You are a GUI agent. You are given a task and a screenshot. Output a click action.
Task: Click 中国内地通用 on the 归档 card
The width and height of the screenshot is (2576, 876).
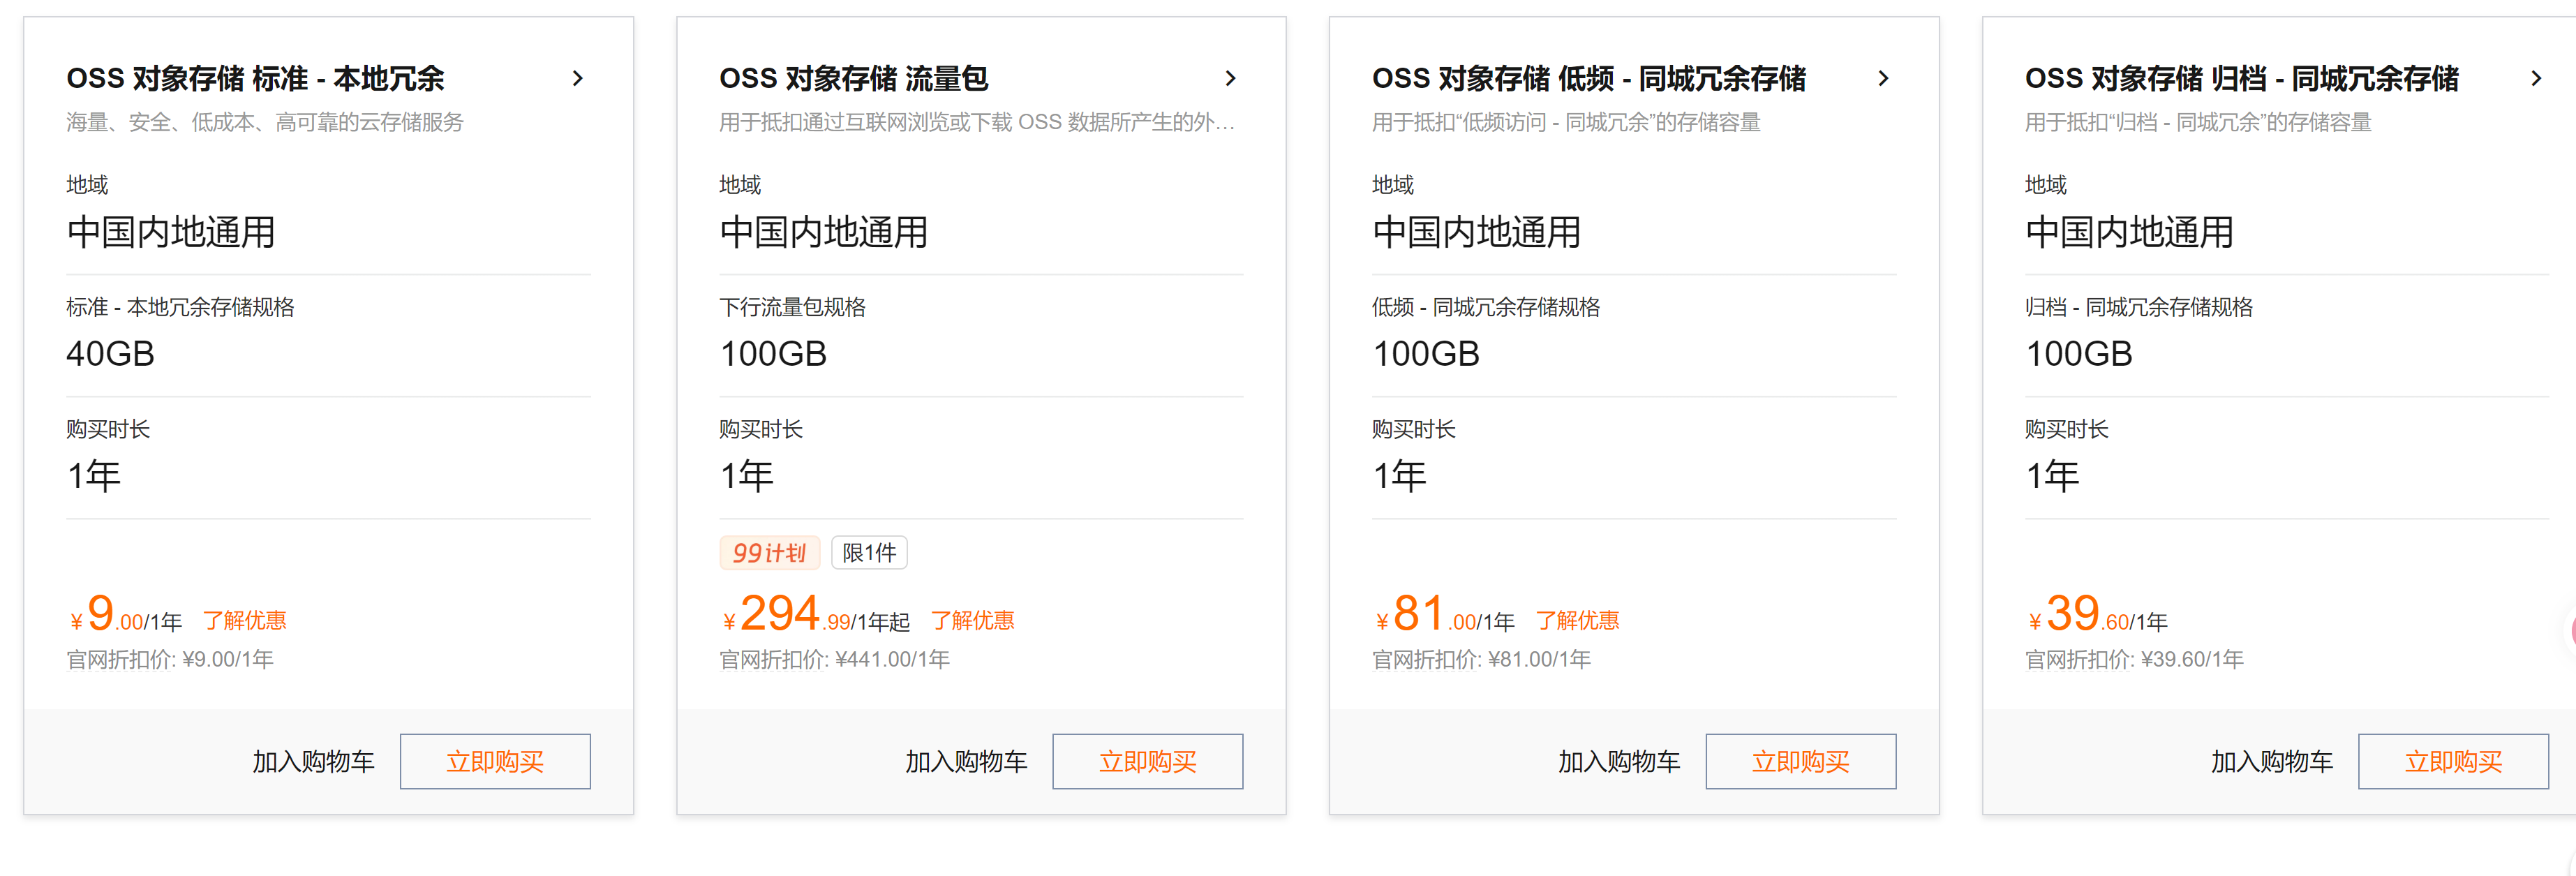pyautogui.click(x=2130, y=232)
